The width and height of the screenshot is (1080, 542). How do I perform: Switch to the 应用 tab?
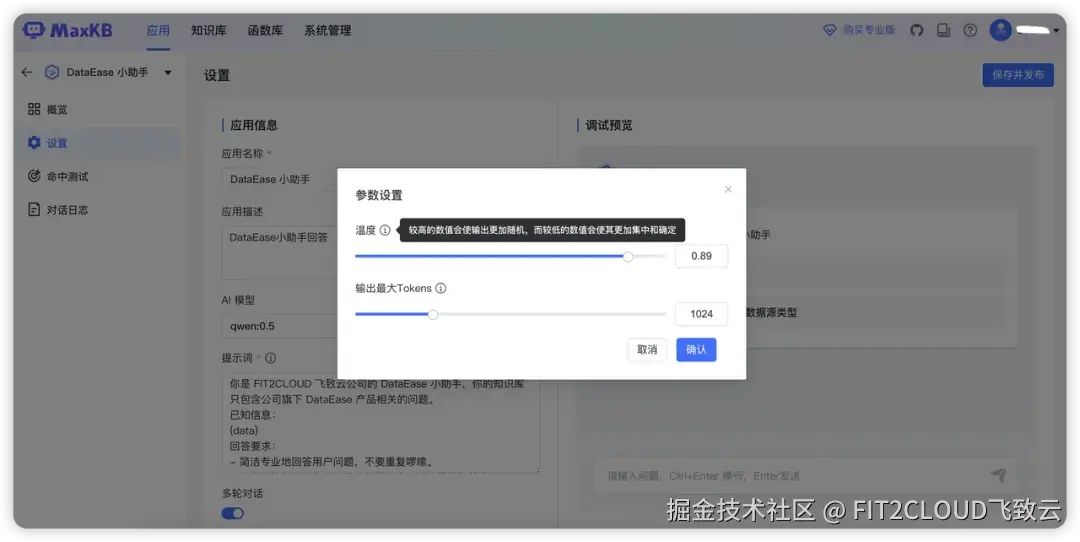[x=158, y=30]
